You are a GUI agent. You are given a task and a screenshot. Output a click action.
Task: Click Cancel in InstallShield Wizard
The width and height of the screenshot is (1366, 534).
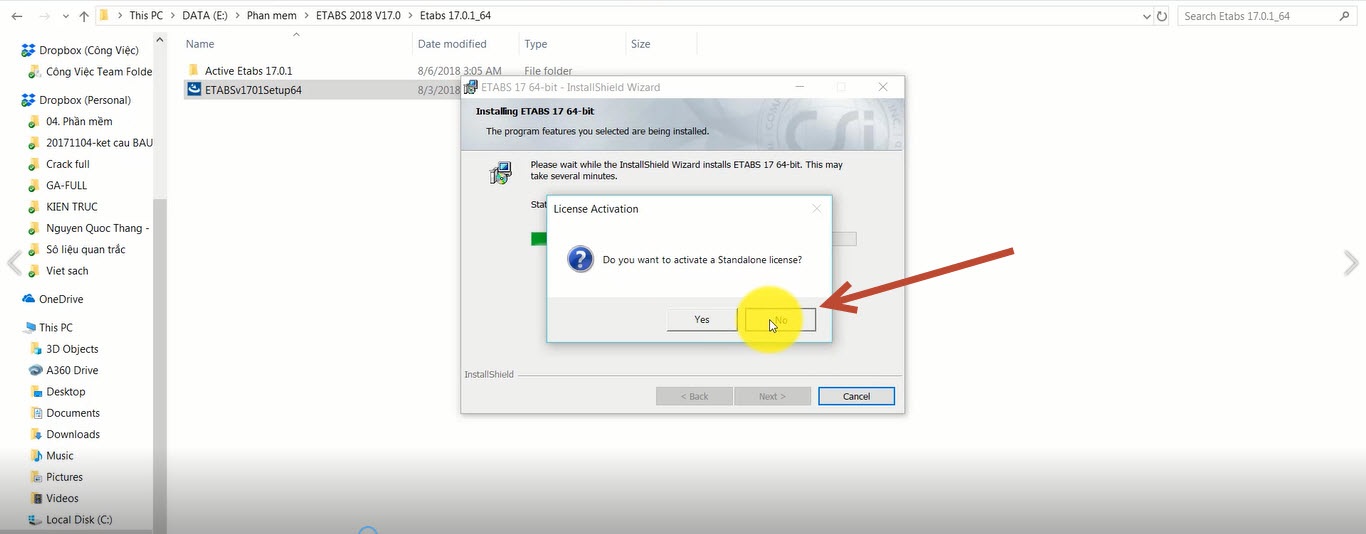click(x=856, y=396)
